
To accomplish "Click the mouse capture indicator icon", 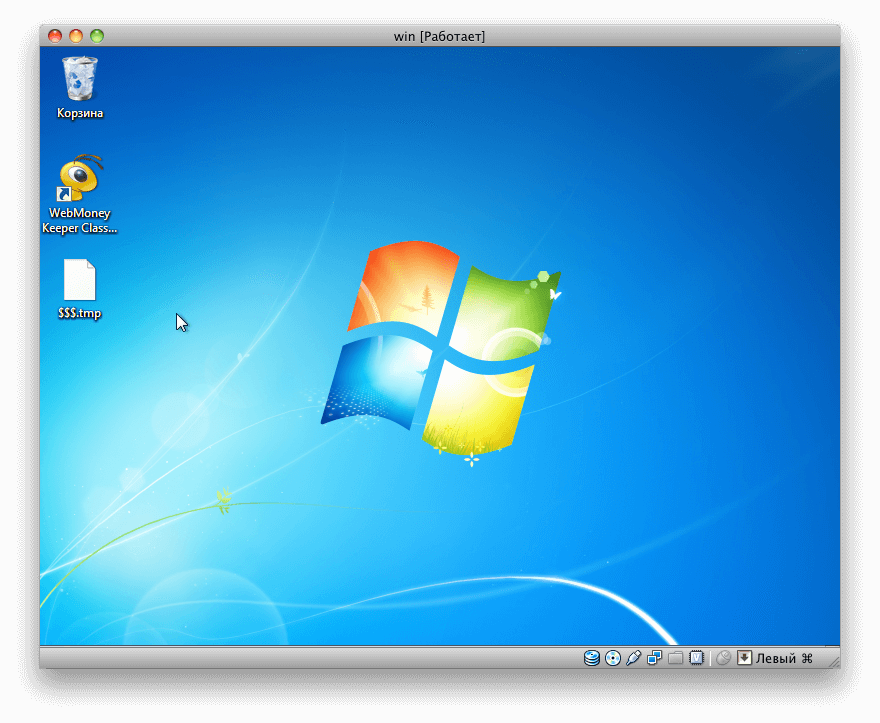I will (x=723, y=658).
